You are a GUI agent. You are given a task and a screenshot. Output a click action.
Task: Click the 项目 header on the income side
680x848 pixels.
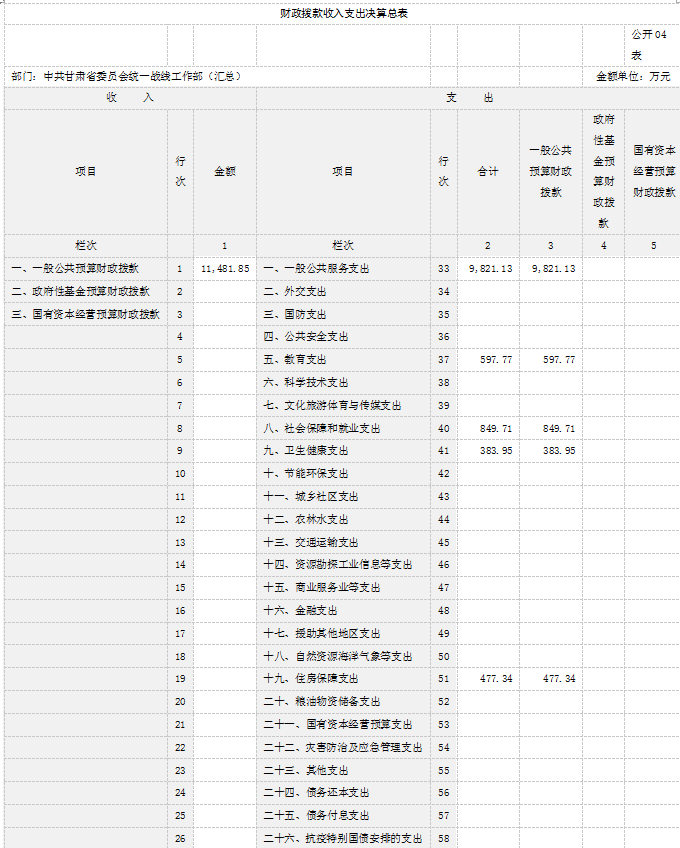click(x=85, y=171)
